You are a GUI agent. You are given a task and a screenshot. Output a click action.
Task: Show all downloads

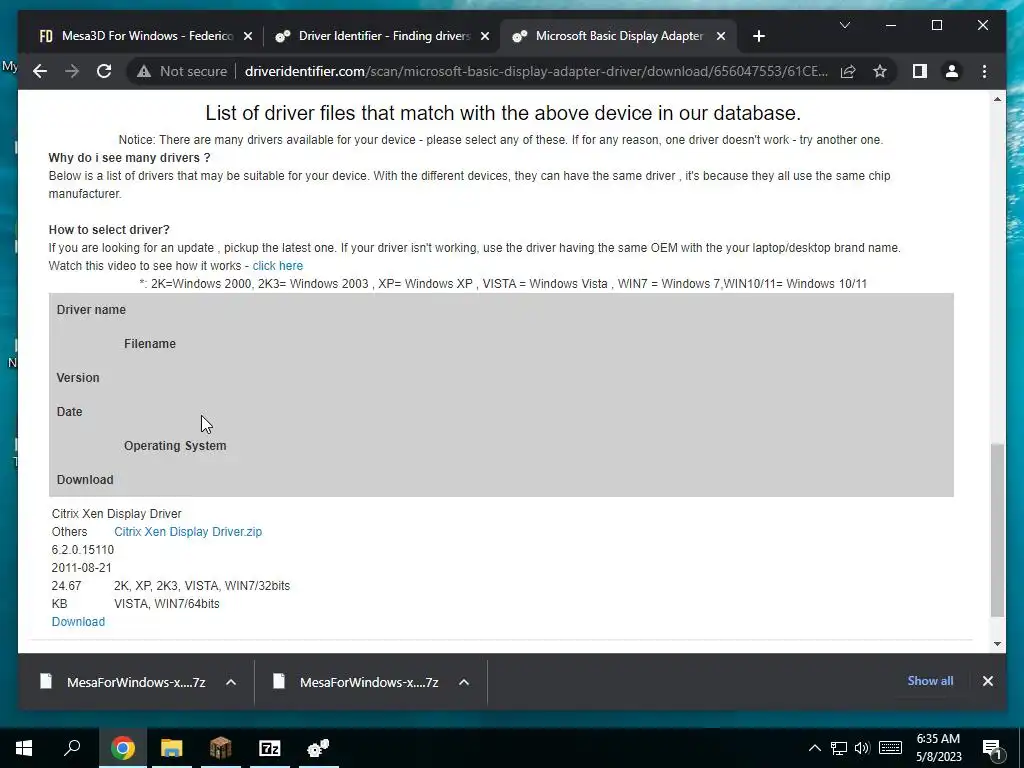pos(930,681)
